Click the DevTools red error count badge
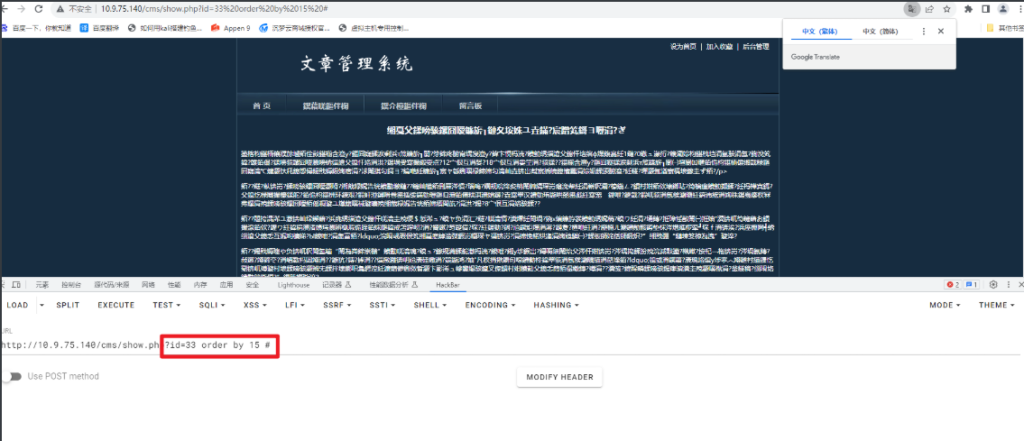Image resolution: width=1024 pixels, height=441 pixels. (x=953, y=285)
